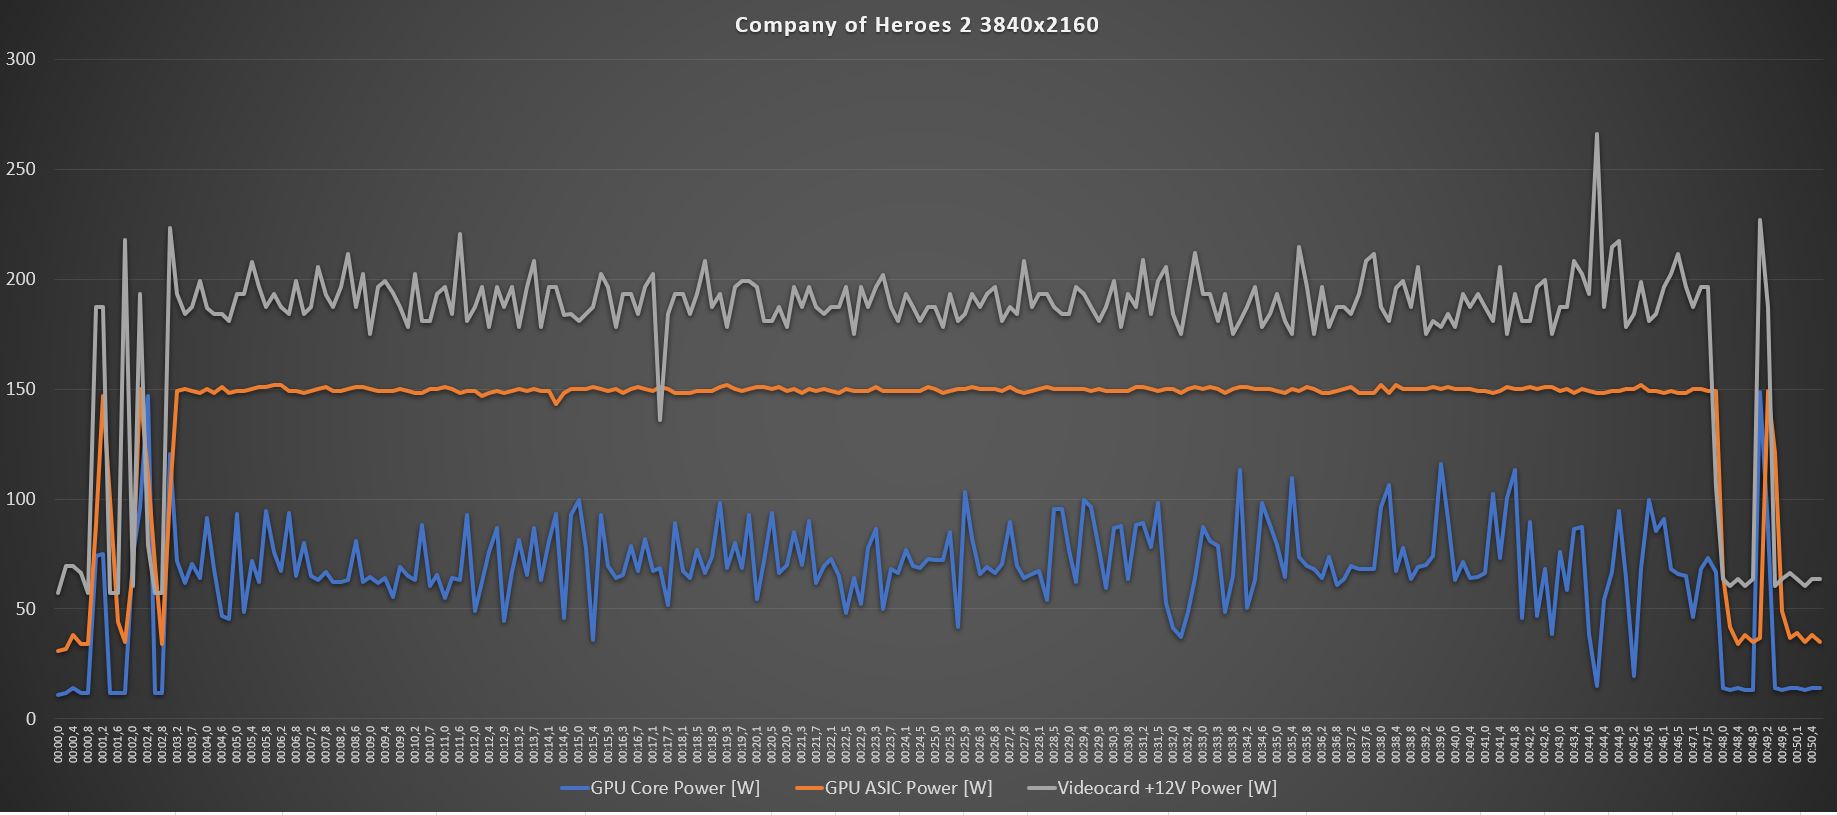This screenshot has height=815, width=1837.
Task: Click the 00:45,2 time axis label
Action: (x=1633, y=747)
